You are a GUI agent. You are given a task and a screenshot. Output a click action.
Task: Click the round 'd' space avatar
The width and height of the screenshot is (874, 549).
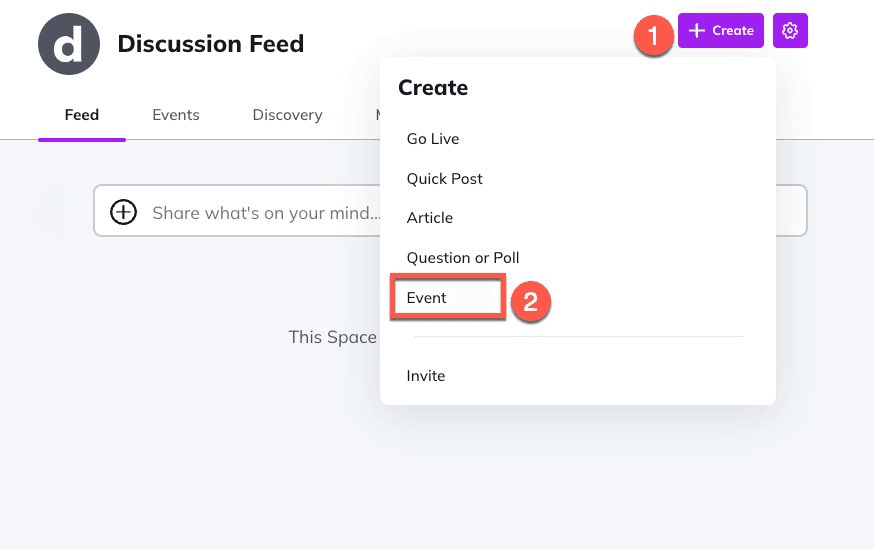pos(68,43)
